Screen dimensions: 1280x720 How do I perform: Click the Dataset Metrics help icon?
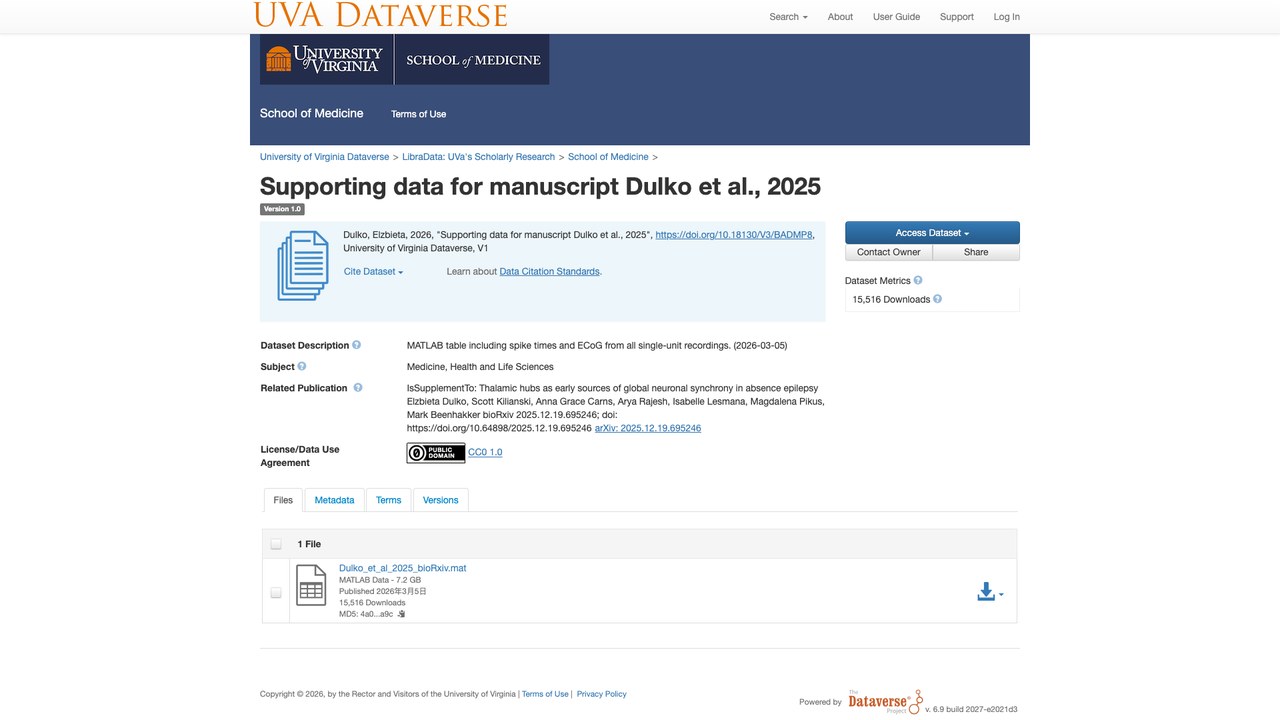918,281
